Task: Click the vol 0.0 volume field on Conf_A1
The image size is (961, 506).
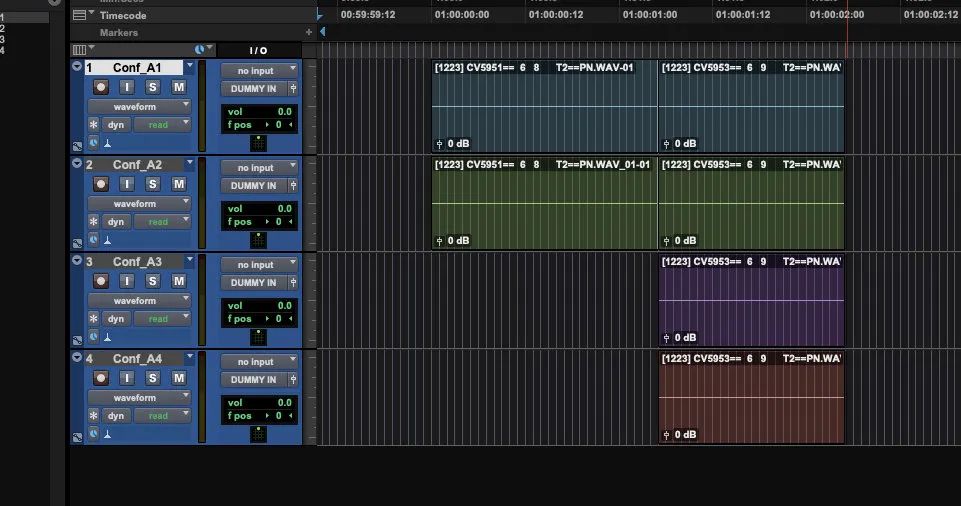Action: tap(259, 112)
